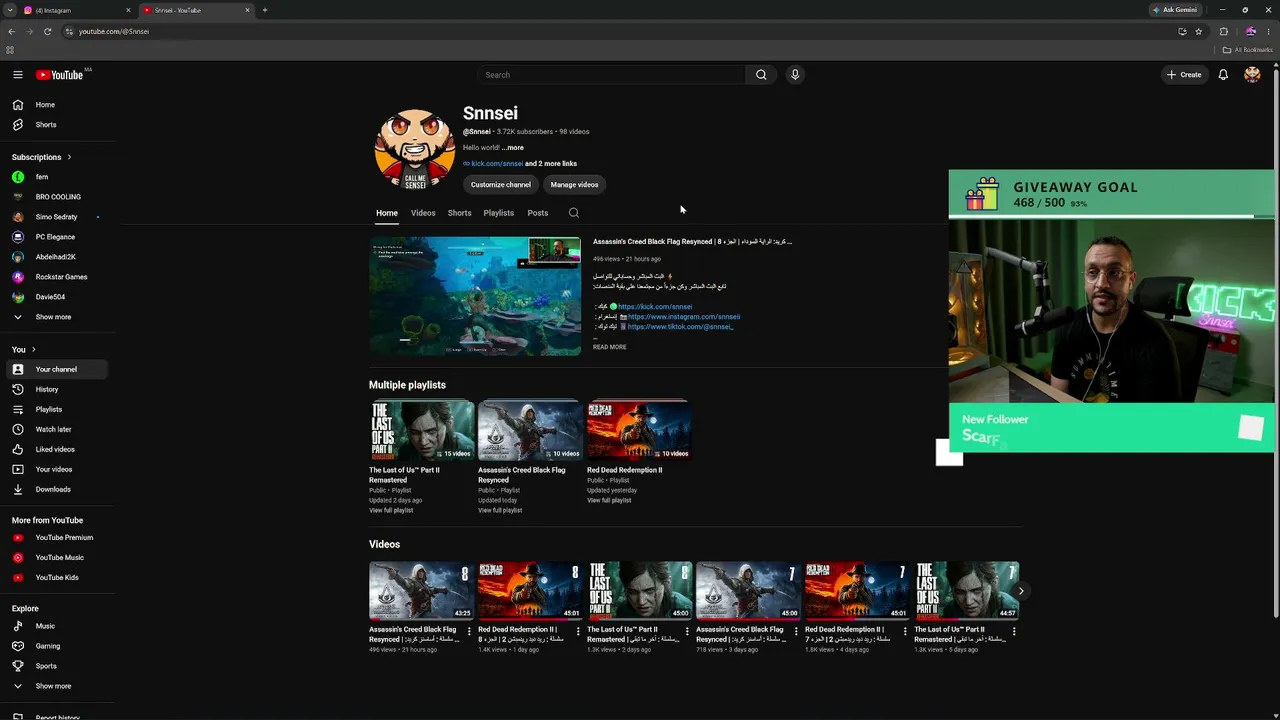The width and height of the screenshot is (1280, 720).
Task: Reload the page in the browser
Action: 47,31
